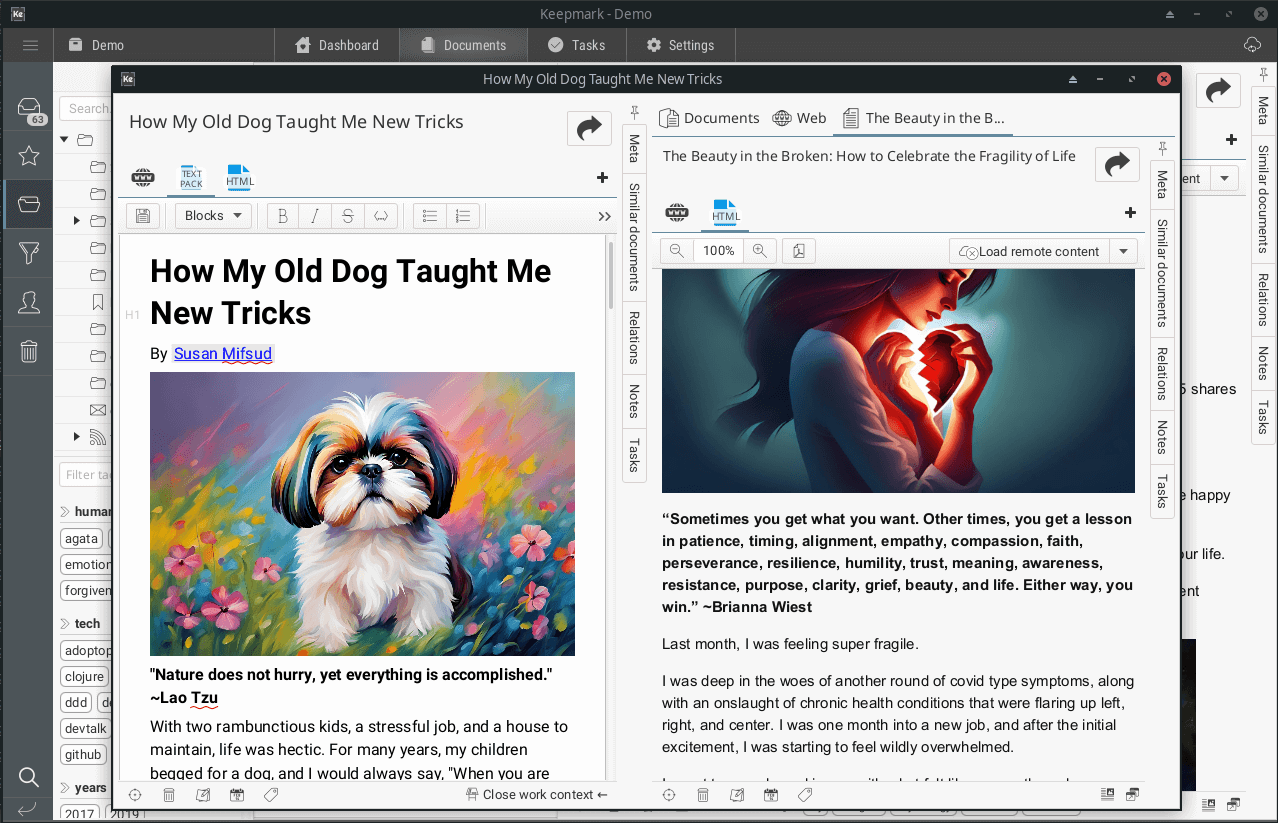Click Close work context button
The width and height of the screenshot is (1278, 823).
(x=537, y=795)
